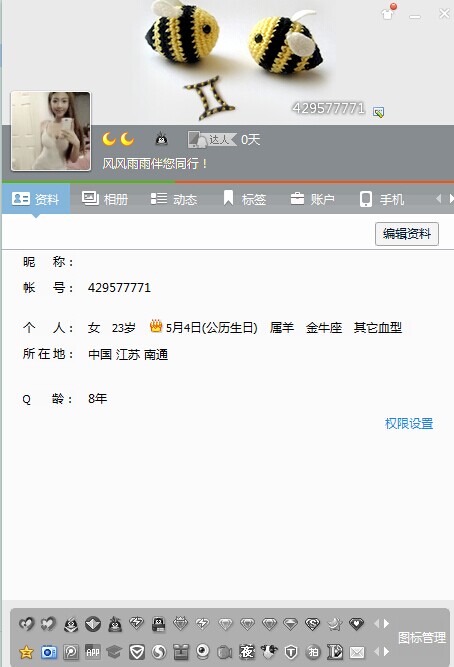Image resolution: width=454 pixels, height=667 pixels.
Task: Click the diamond shield icon in the top row
Action: click(x=93, y=624)
